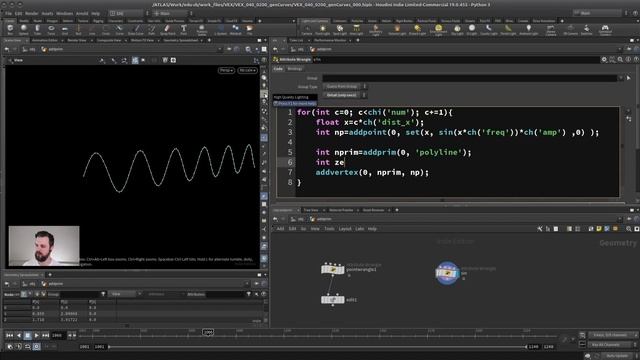The image size is (640, 360).
Task: Open network editor Tools menu
Action: [x=329, y=229]
